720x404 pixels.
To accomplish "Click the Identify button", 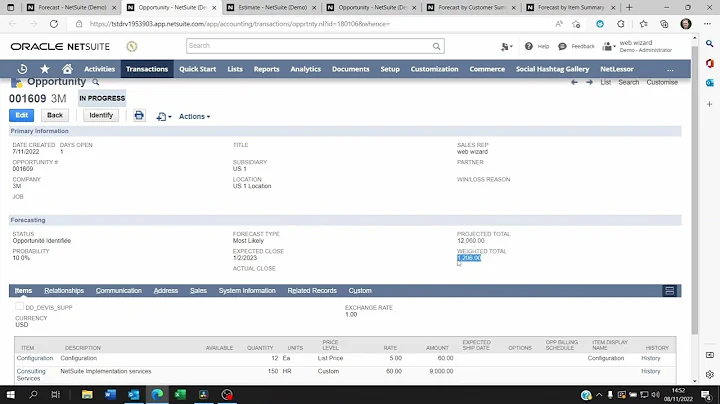I will coord(101,115).
